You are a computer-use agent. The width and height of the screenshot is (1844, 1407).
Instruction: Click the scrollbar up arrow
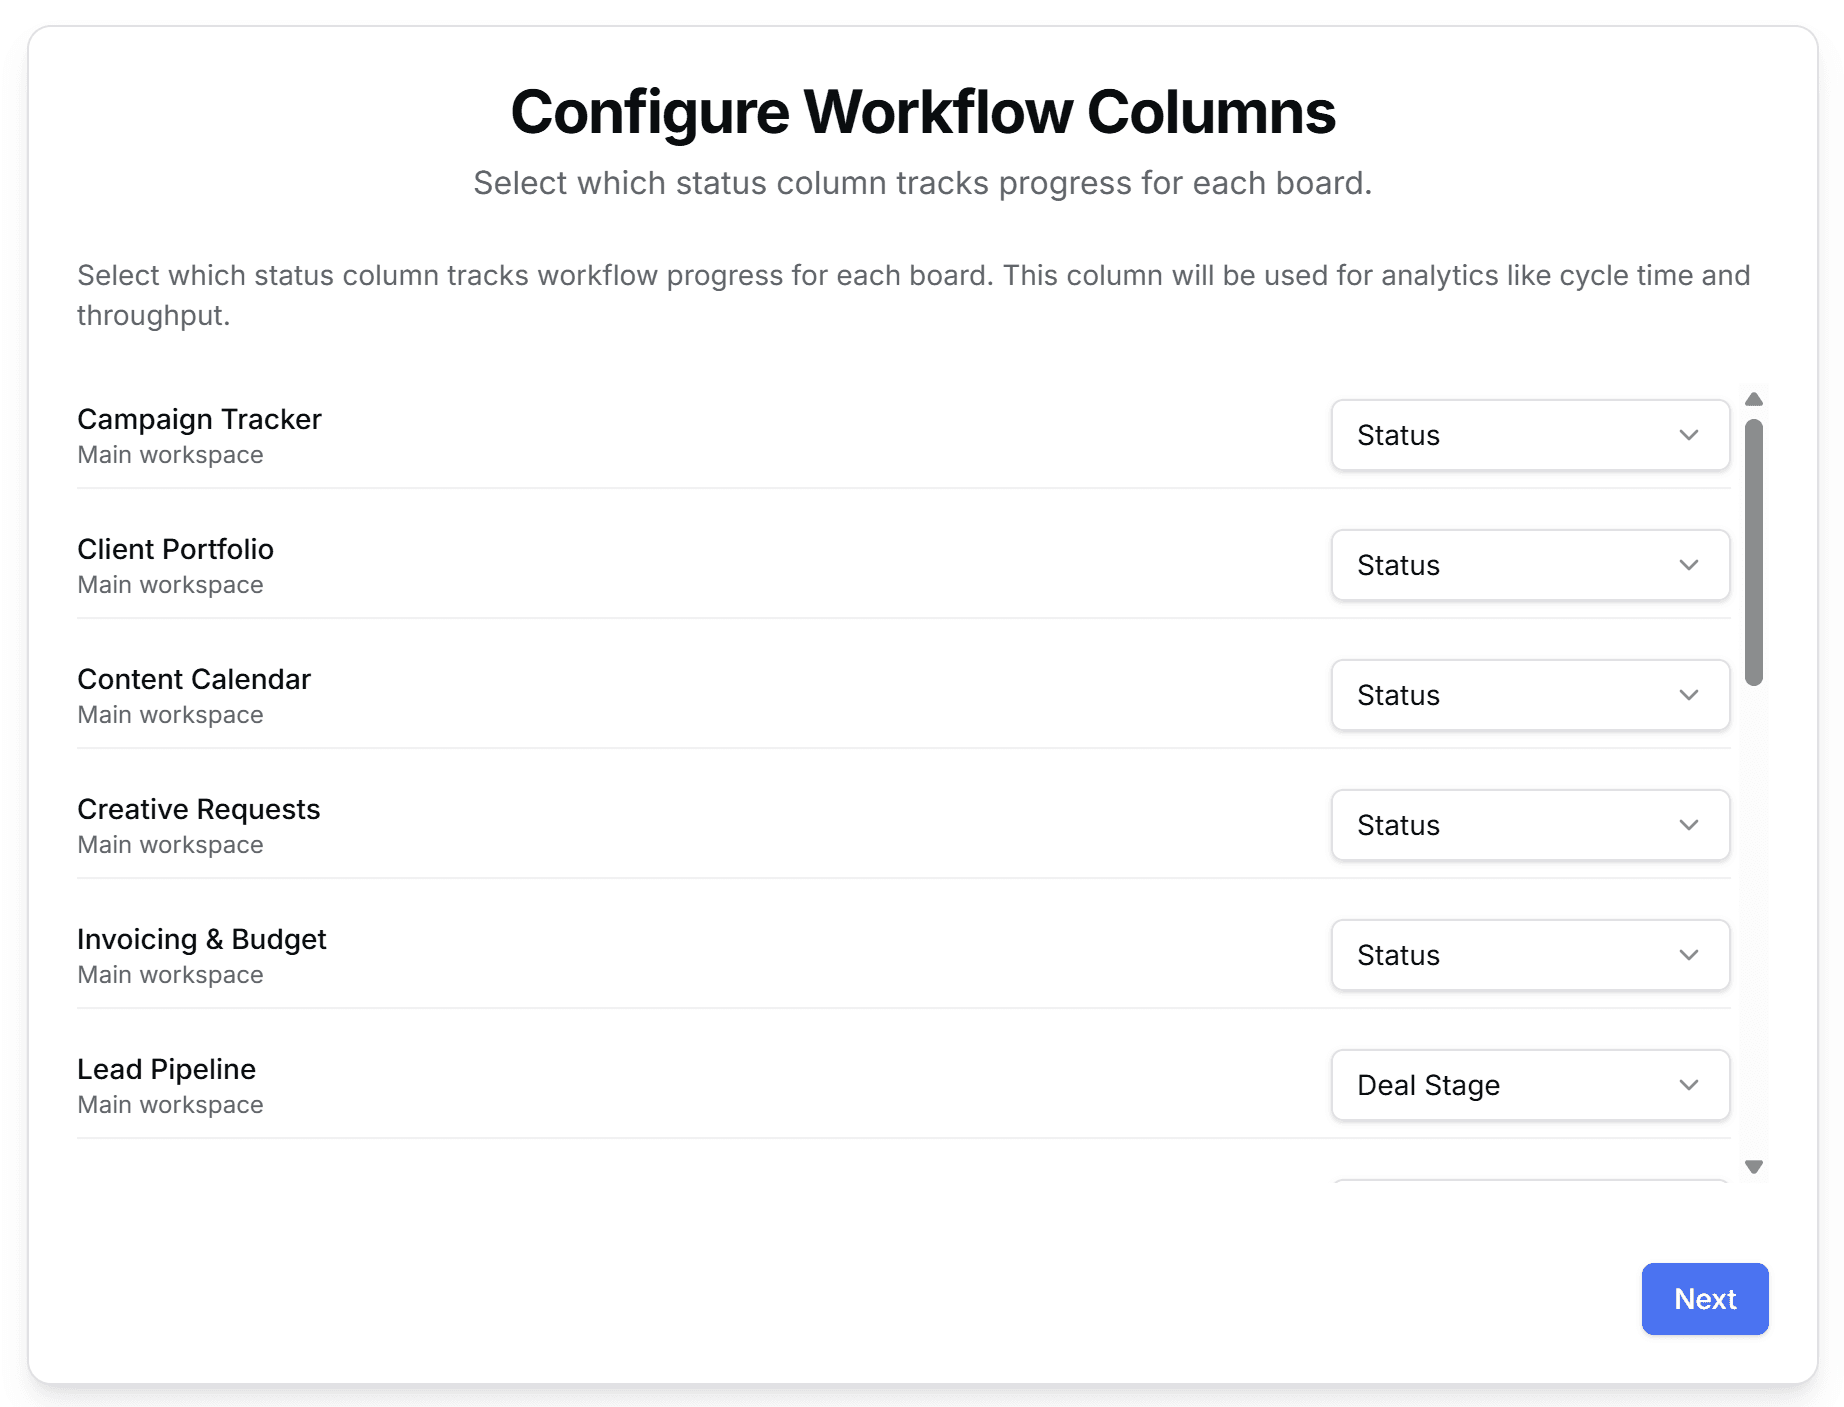pyautogui.click(x=1754, y=398)
